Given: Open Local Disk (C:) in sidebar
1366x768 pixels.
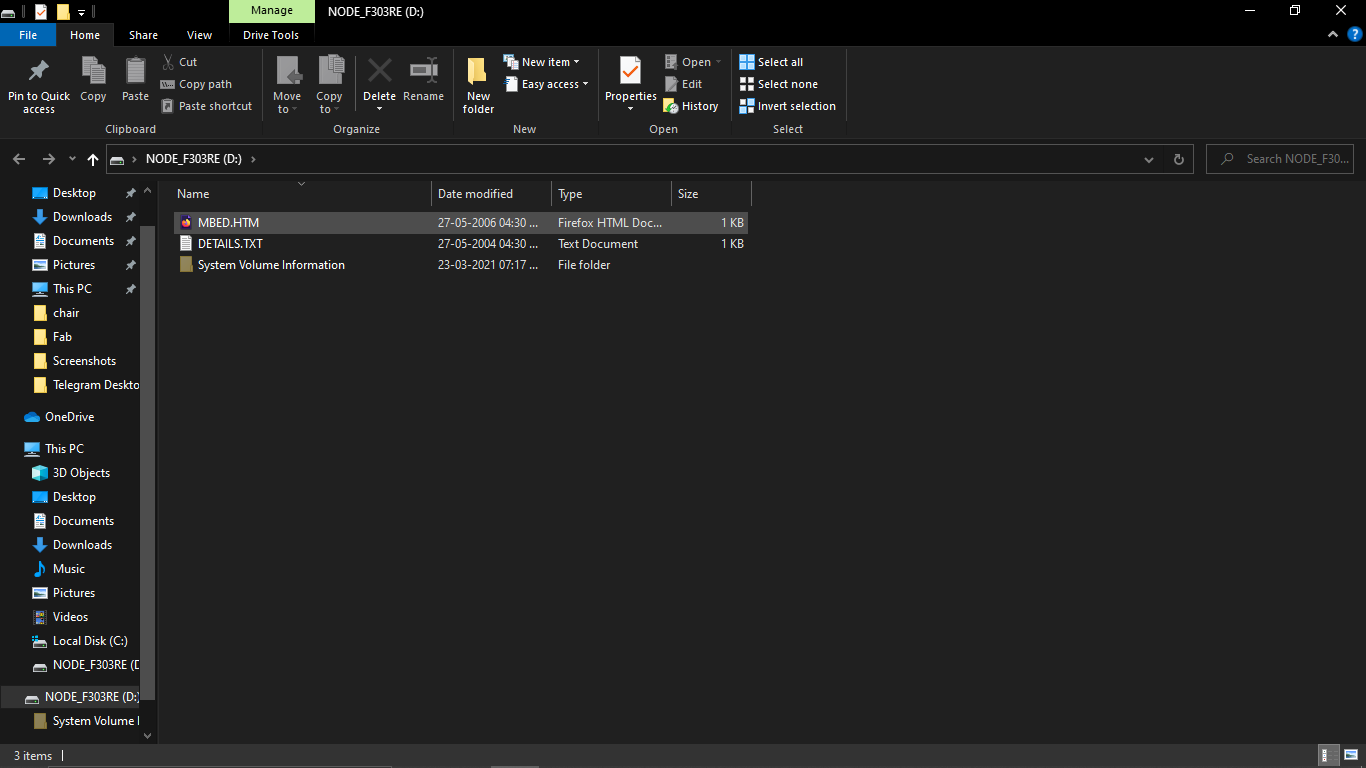Looking at the screenshot, I should tap(90, 641).
